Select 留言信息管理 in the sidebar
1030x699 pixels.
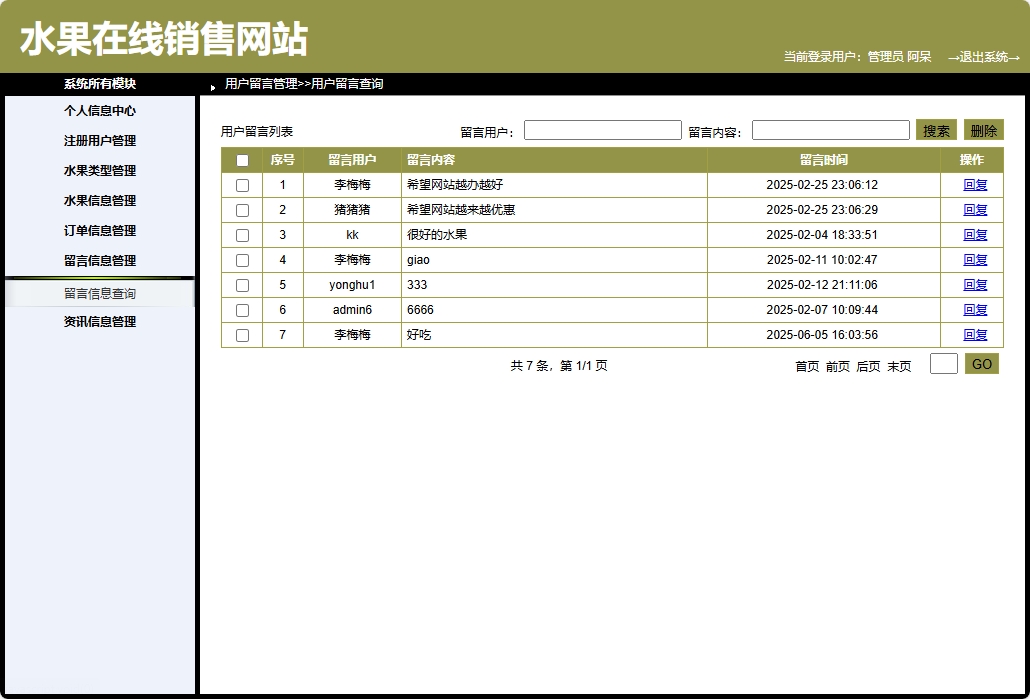coord(99,260)
